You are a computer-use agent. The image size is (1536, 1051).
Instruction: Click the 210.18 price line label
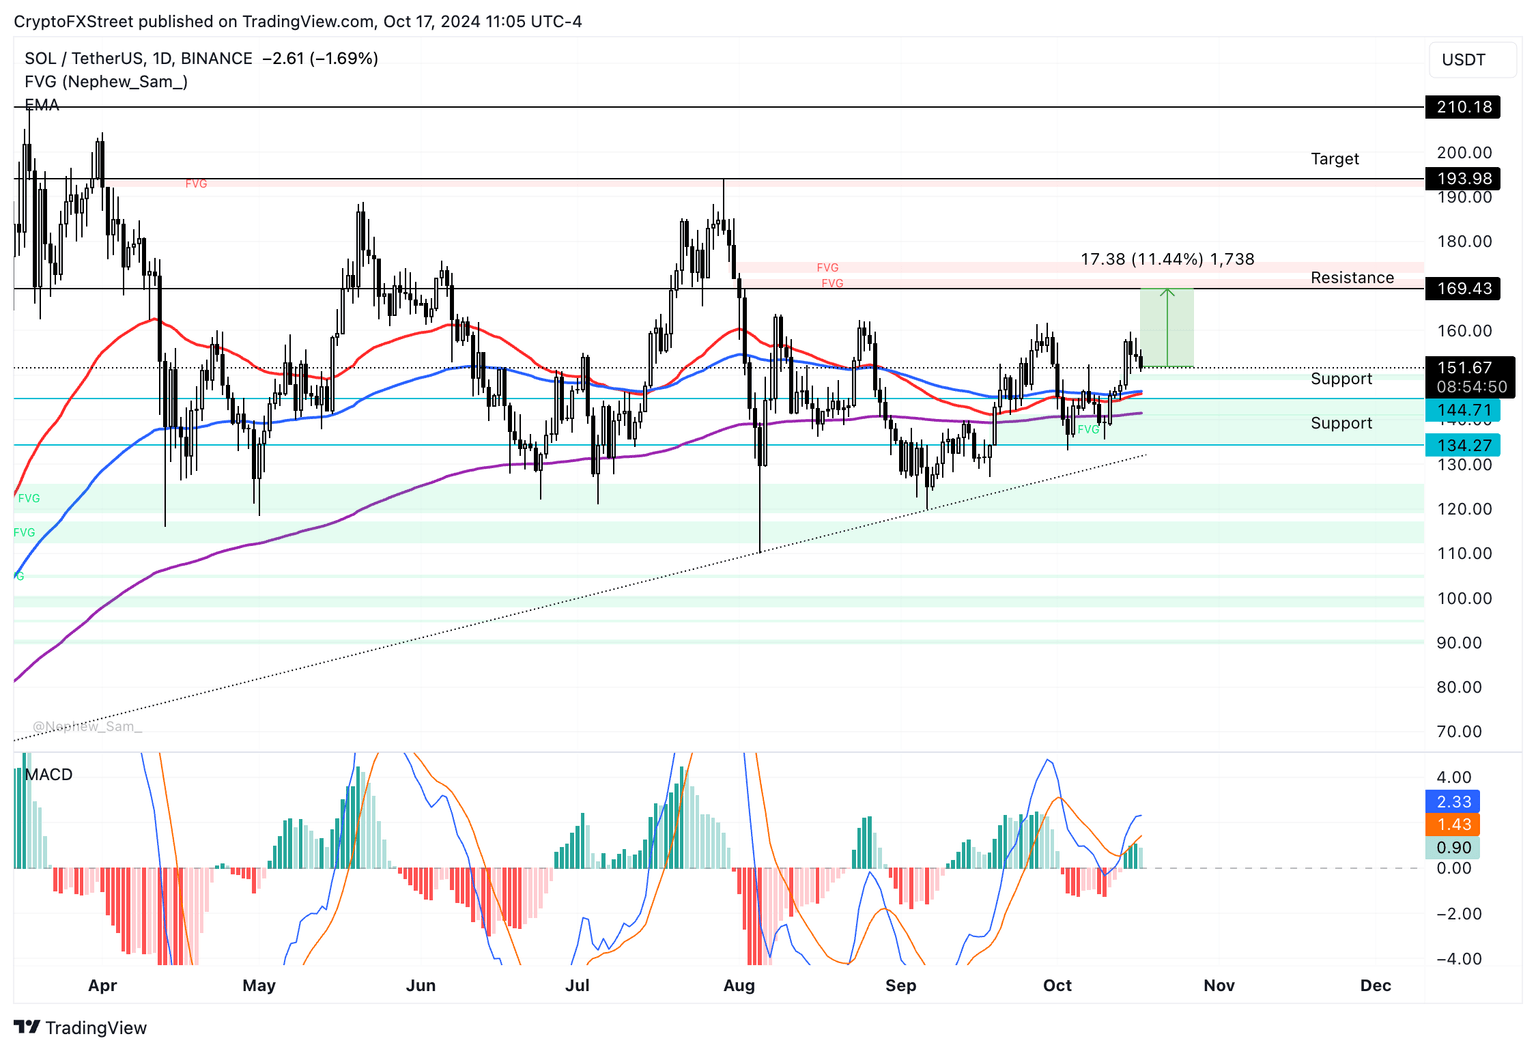pos(1463,107)
